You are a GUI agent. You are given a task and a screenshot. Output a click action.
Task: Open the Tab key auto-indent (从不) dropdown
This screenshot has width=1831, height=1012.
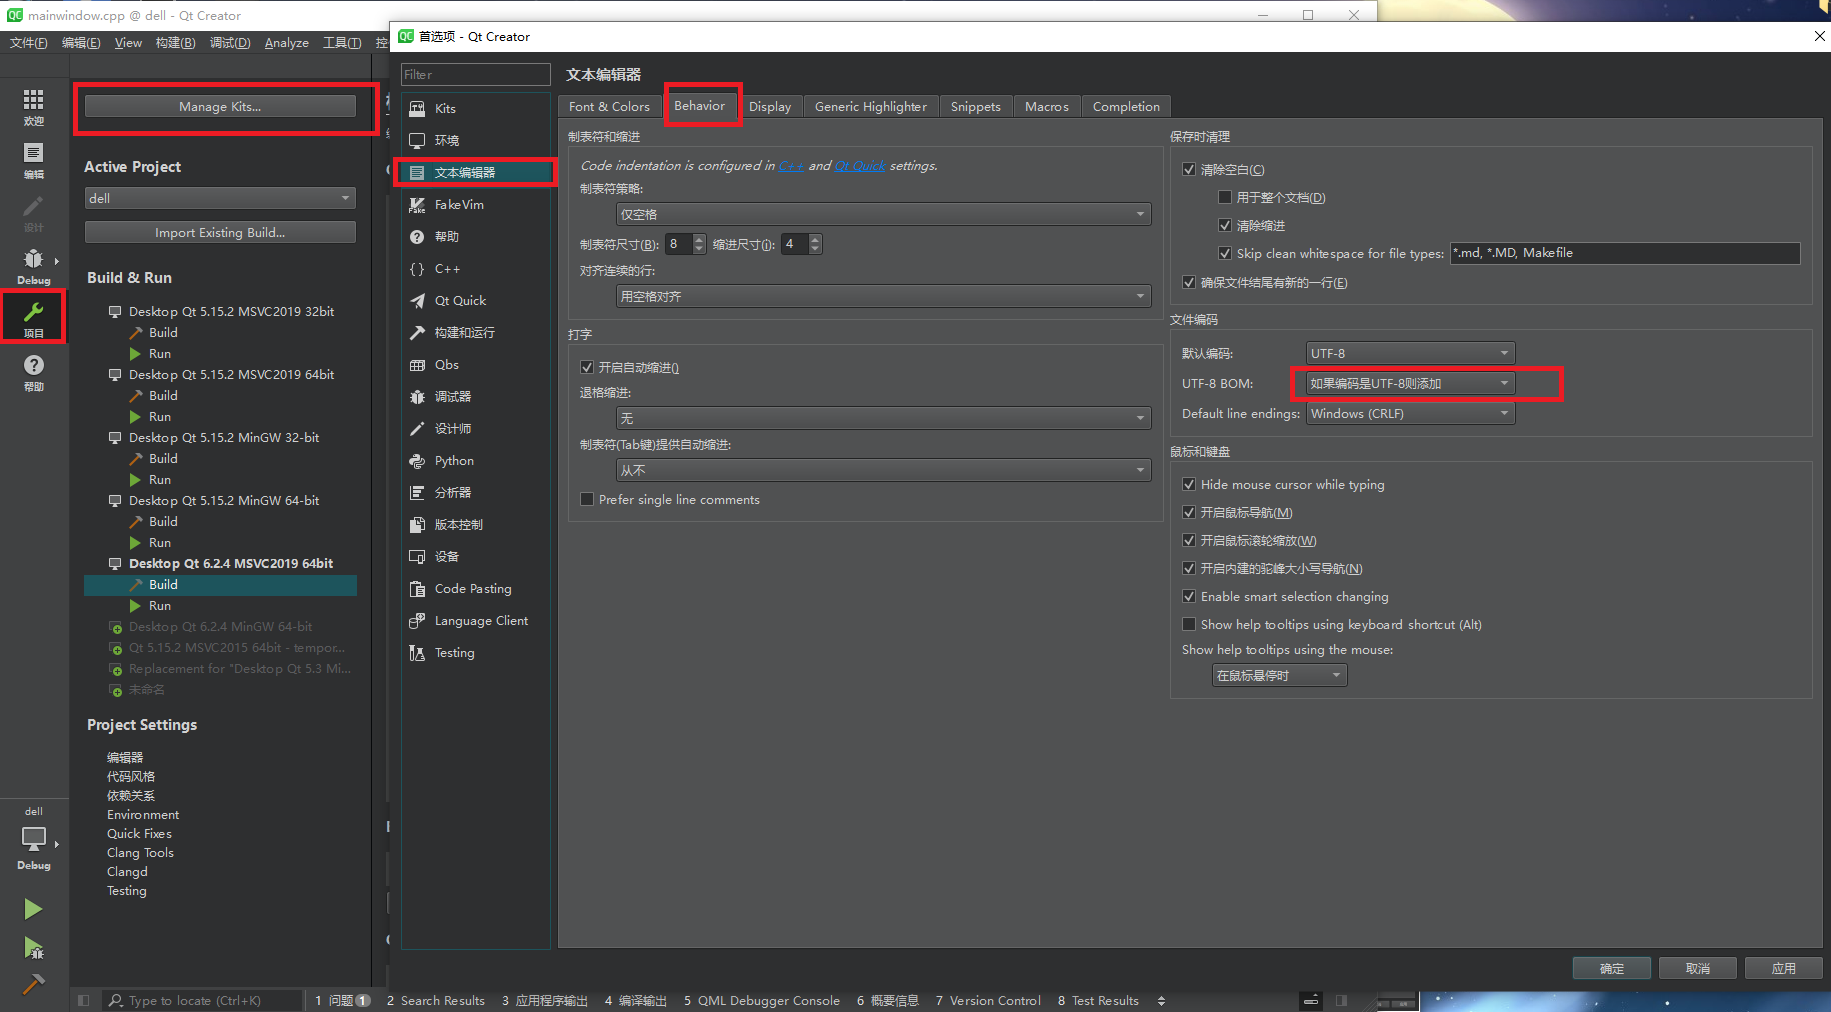click(x=883, y=470)
